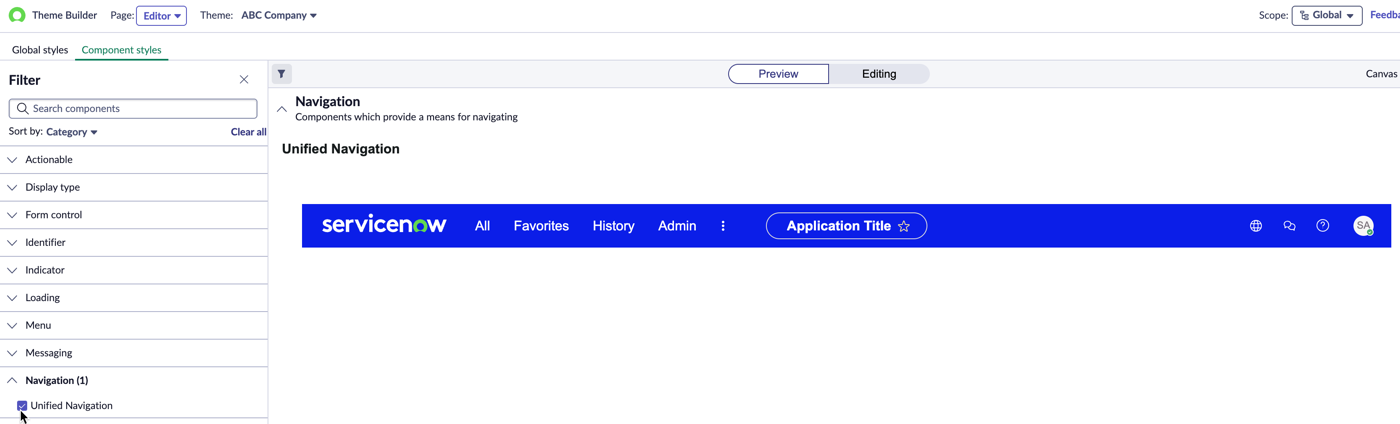Open History in the nav bar
The image size is (1400, 424).
(613, 226)
